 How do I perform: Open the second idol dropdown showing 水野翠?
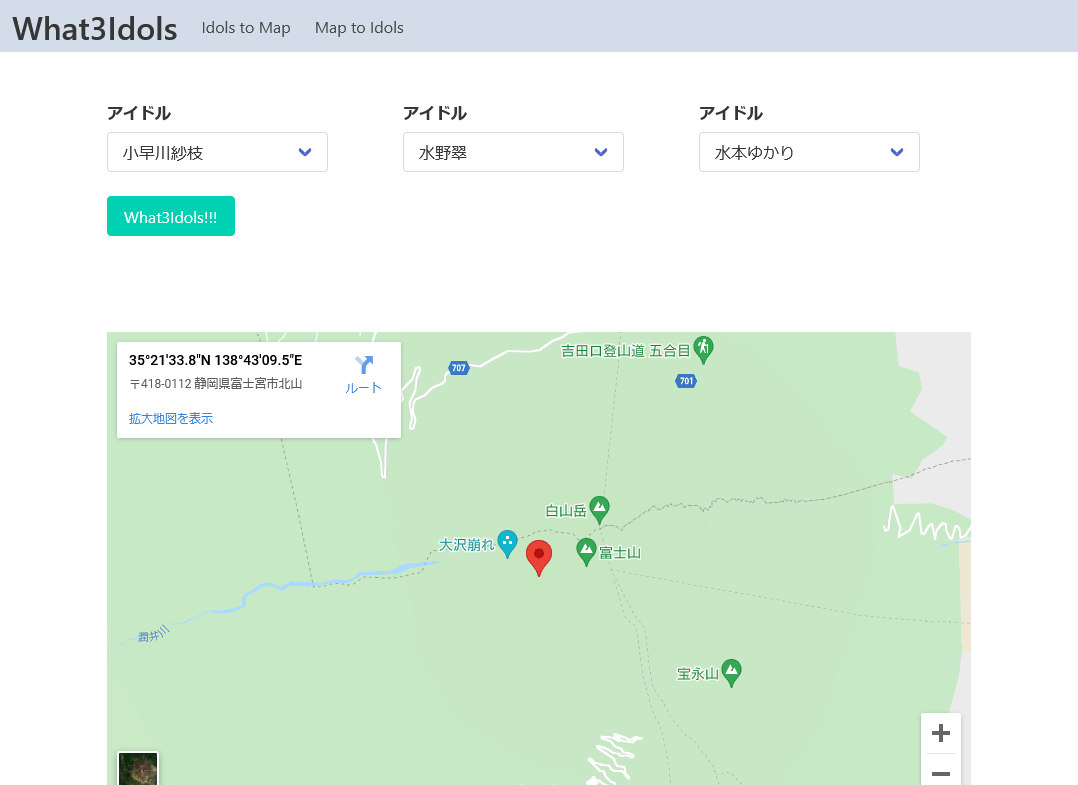click(x=513, y=152)
